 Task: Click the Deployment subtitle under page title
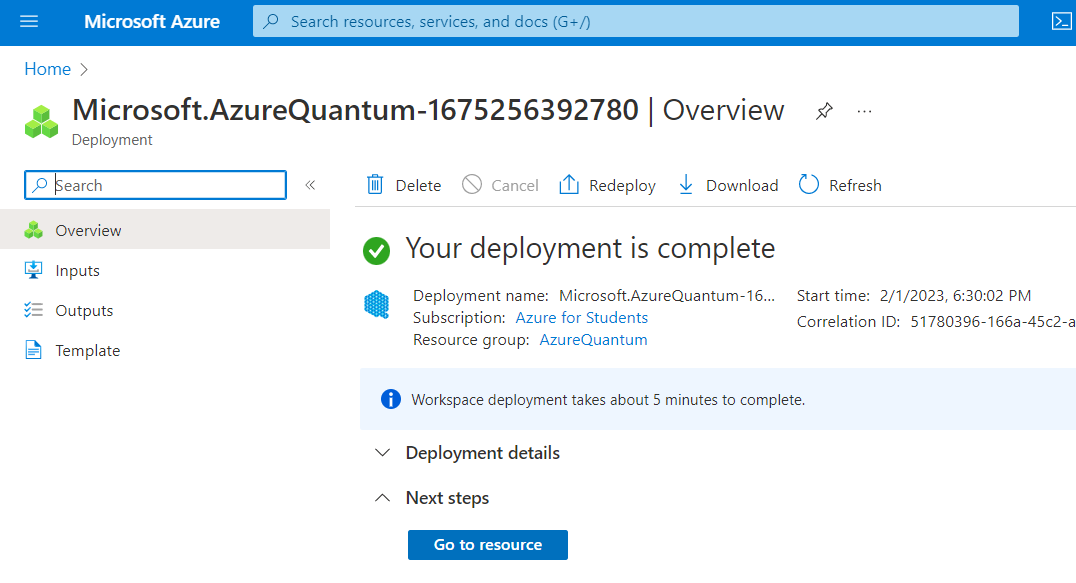click(112, 140)
